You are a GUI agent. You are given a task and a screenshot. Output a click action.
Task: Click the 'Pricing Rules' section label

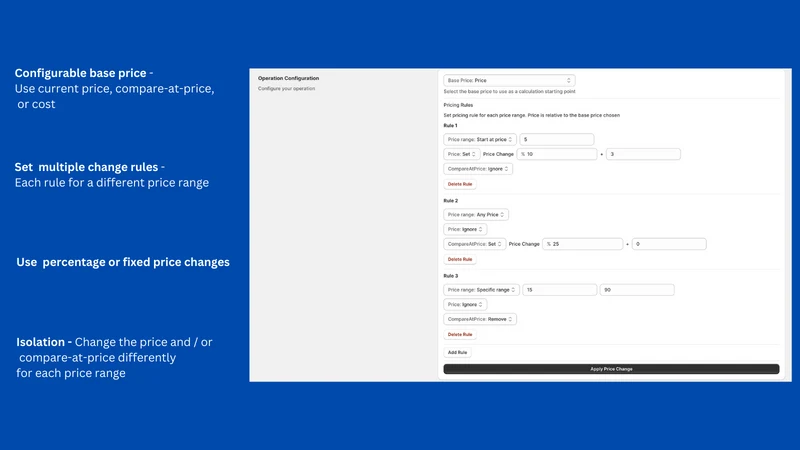(458, 105)
